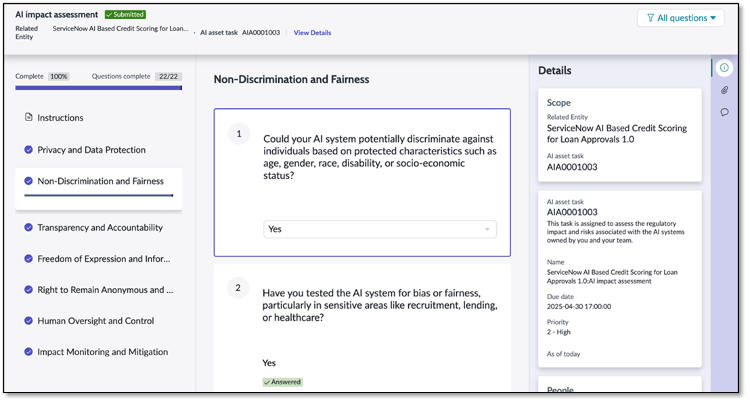Click the Privacy and Data Protection checkmark icon
The height and width of the screenshot is (404, 750).
pos(28,150)
